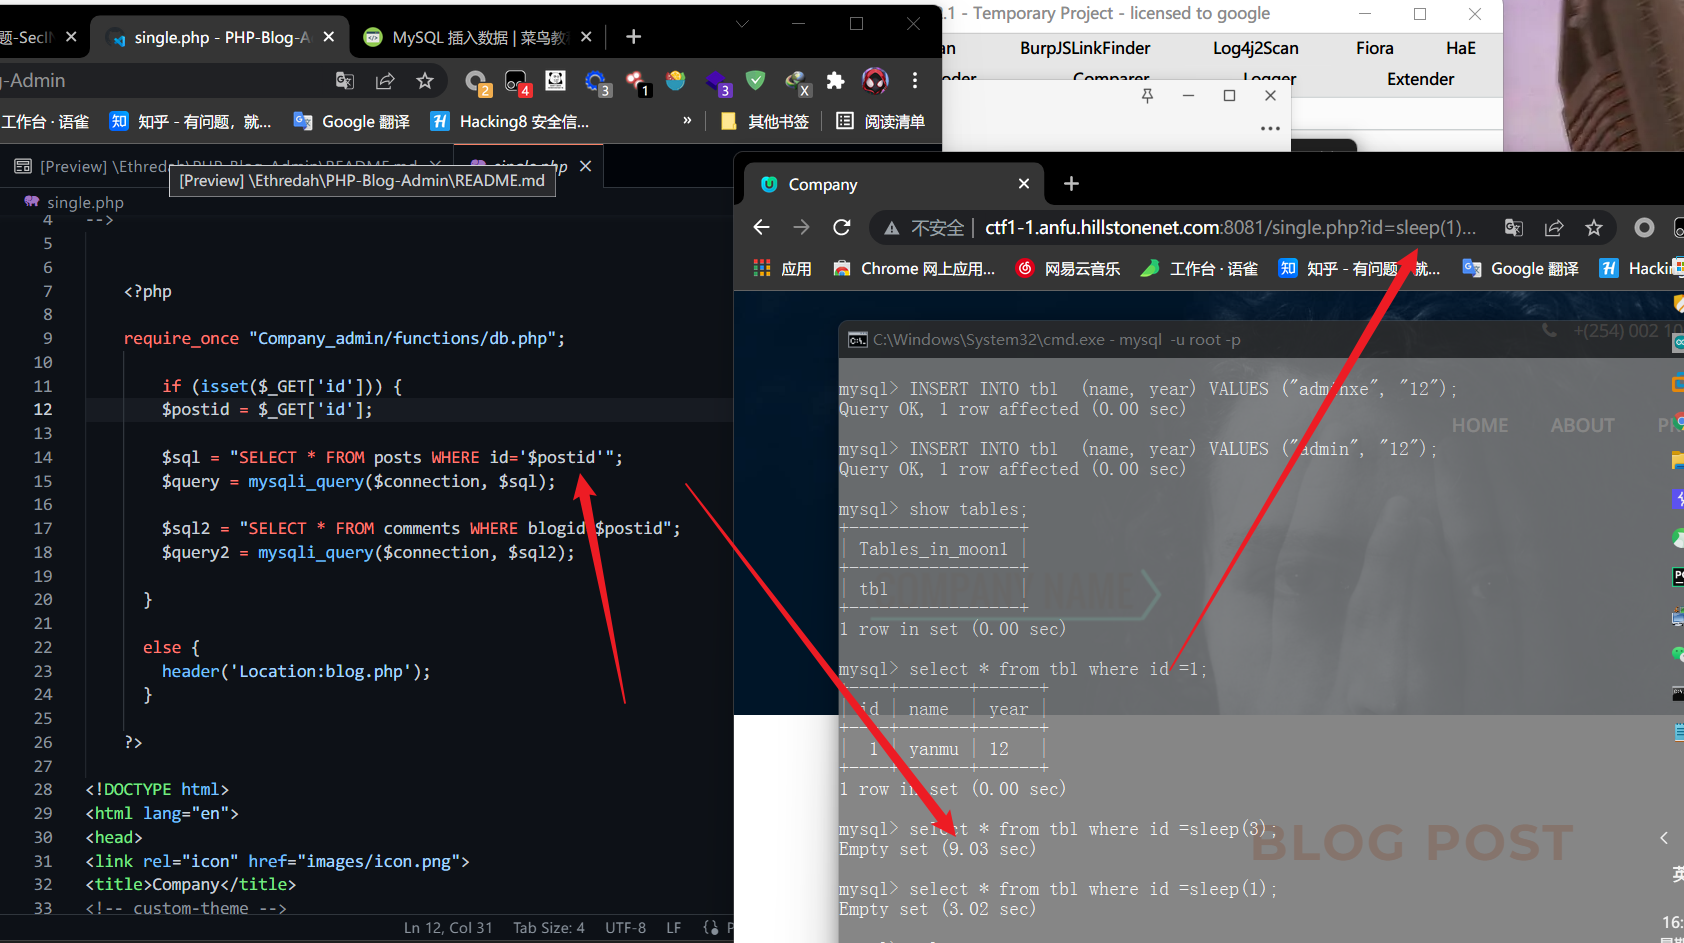Switch to MySQL 插入数据 browser tab

tap(478, 37)
